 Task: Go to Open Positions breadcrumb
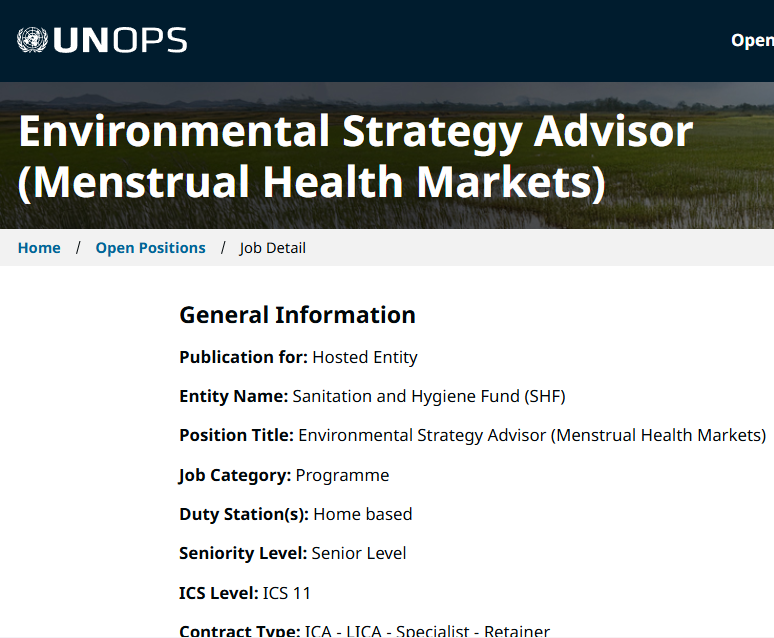[151, 248]
